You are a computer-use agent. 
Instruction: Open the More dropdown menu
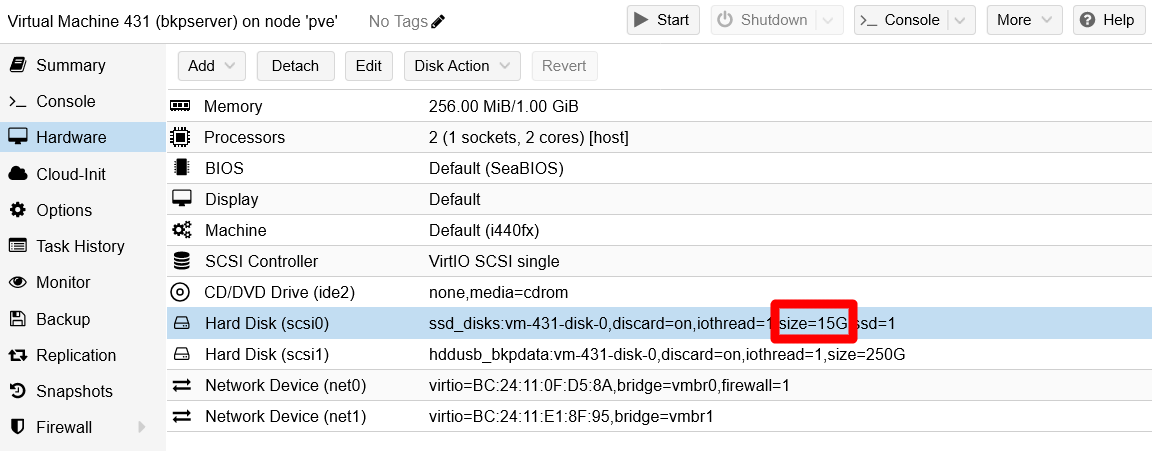click(x=1024, y=20)
